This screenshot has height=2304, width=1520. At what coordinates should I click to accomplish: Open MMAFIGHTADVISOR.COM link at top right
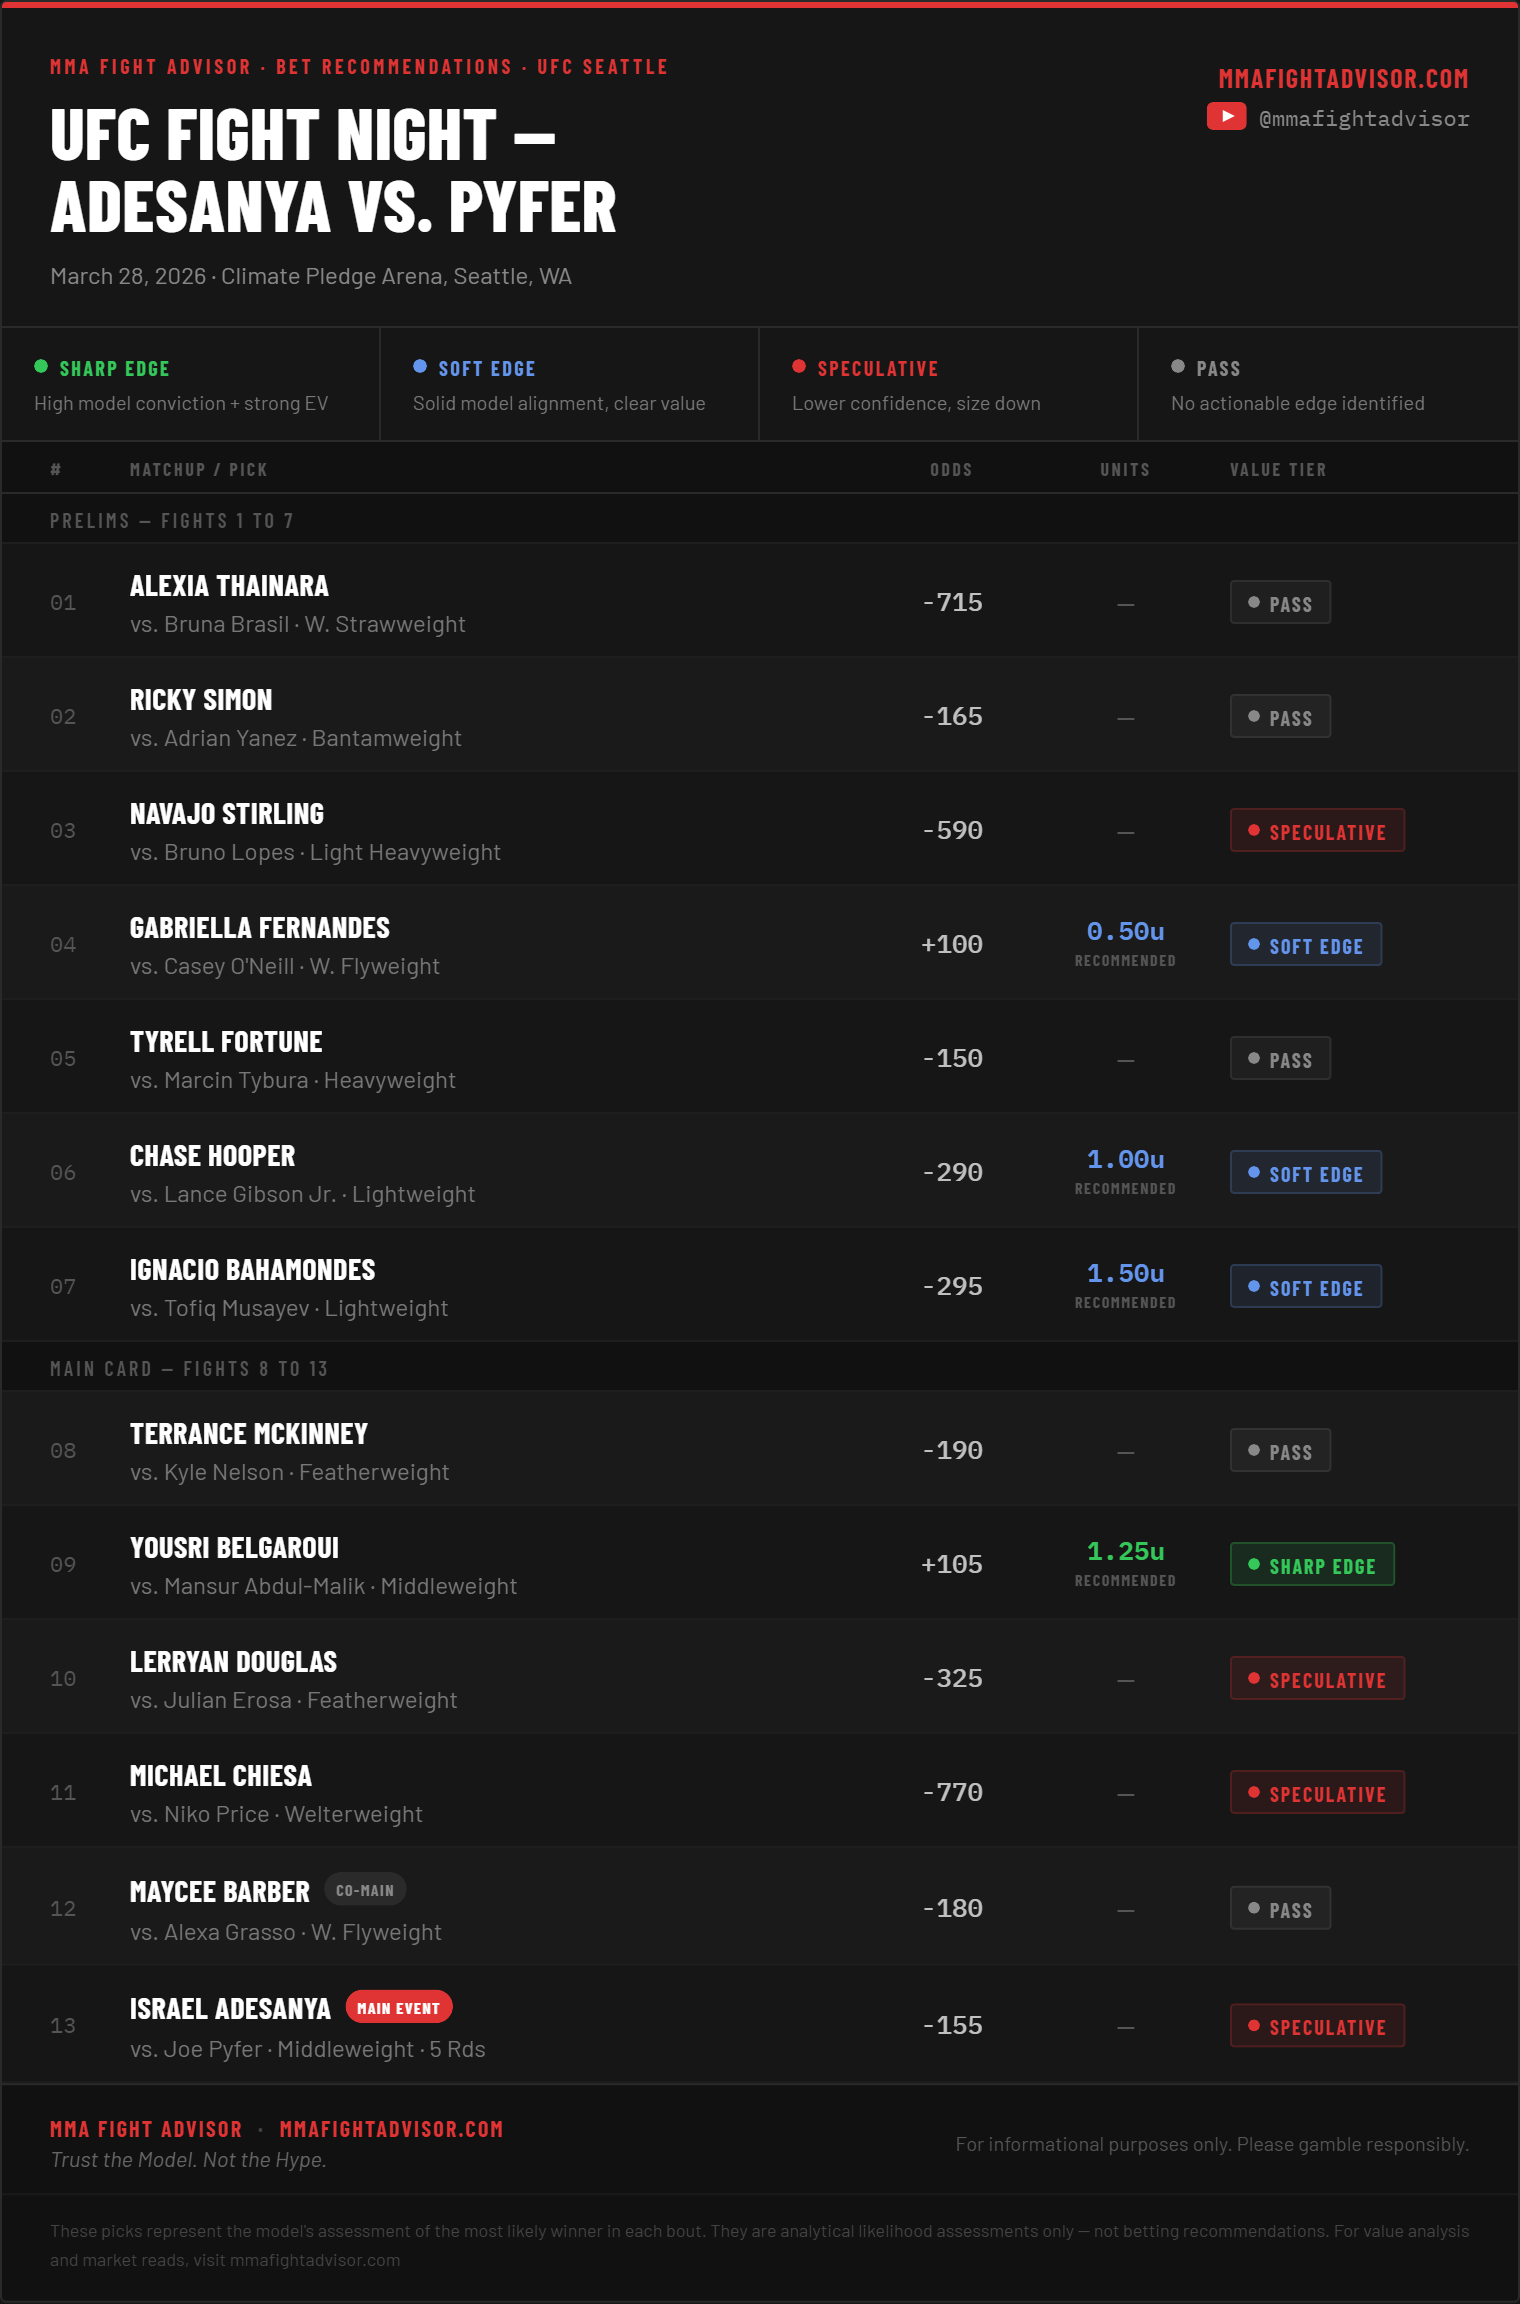point(1343,79)
